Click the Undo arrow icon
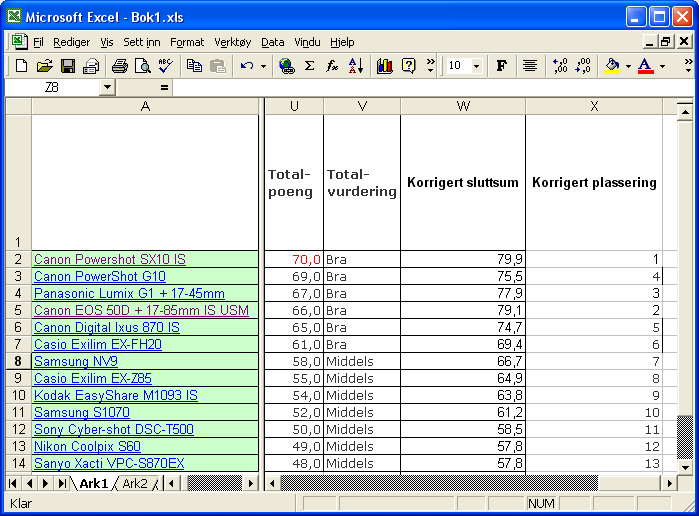 click(247, 66)
